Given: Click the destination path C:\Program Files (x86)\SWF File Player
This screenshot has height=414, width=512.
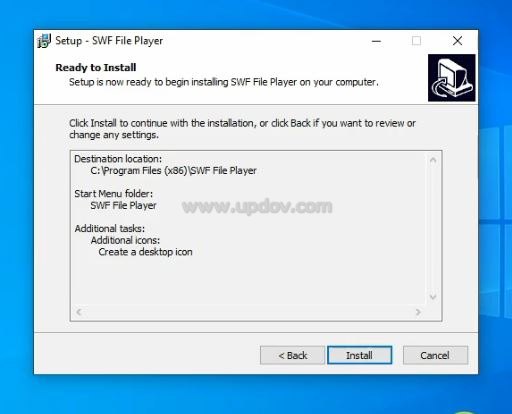Looking at the screenshot, I should click(173, 171).
